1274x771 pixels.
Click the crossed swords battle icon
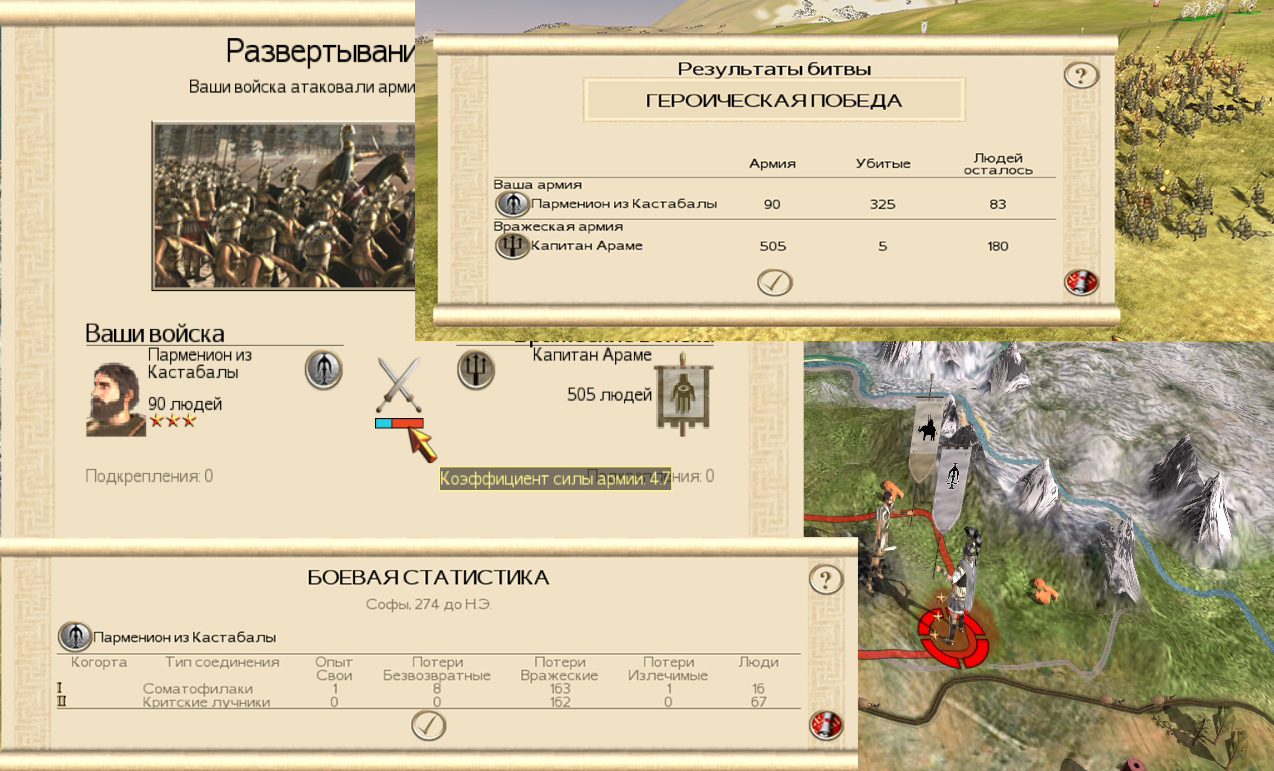point(399,385)
